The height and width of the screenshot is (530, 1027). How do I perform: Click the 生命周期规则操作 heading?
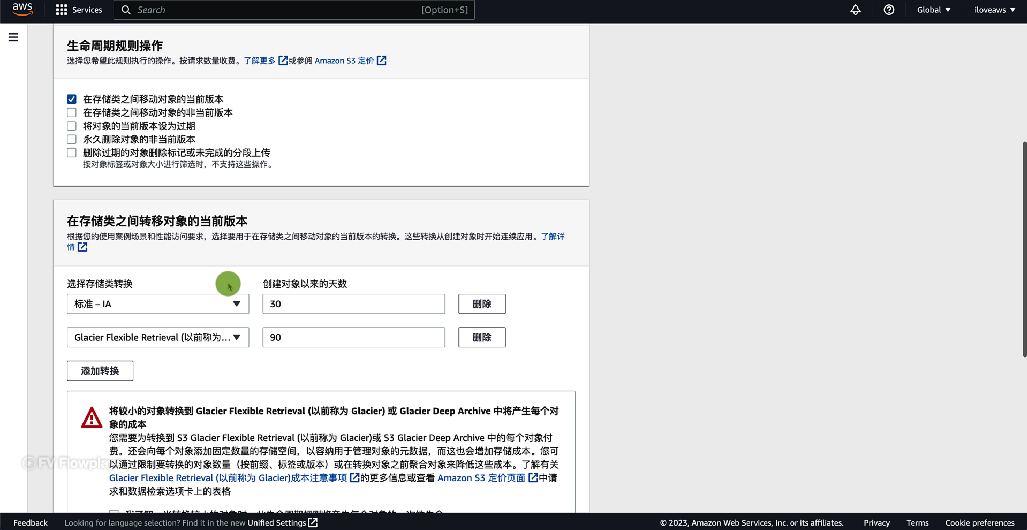click(115, 45)
